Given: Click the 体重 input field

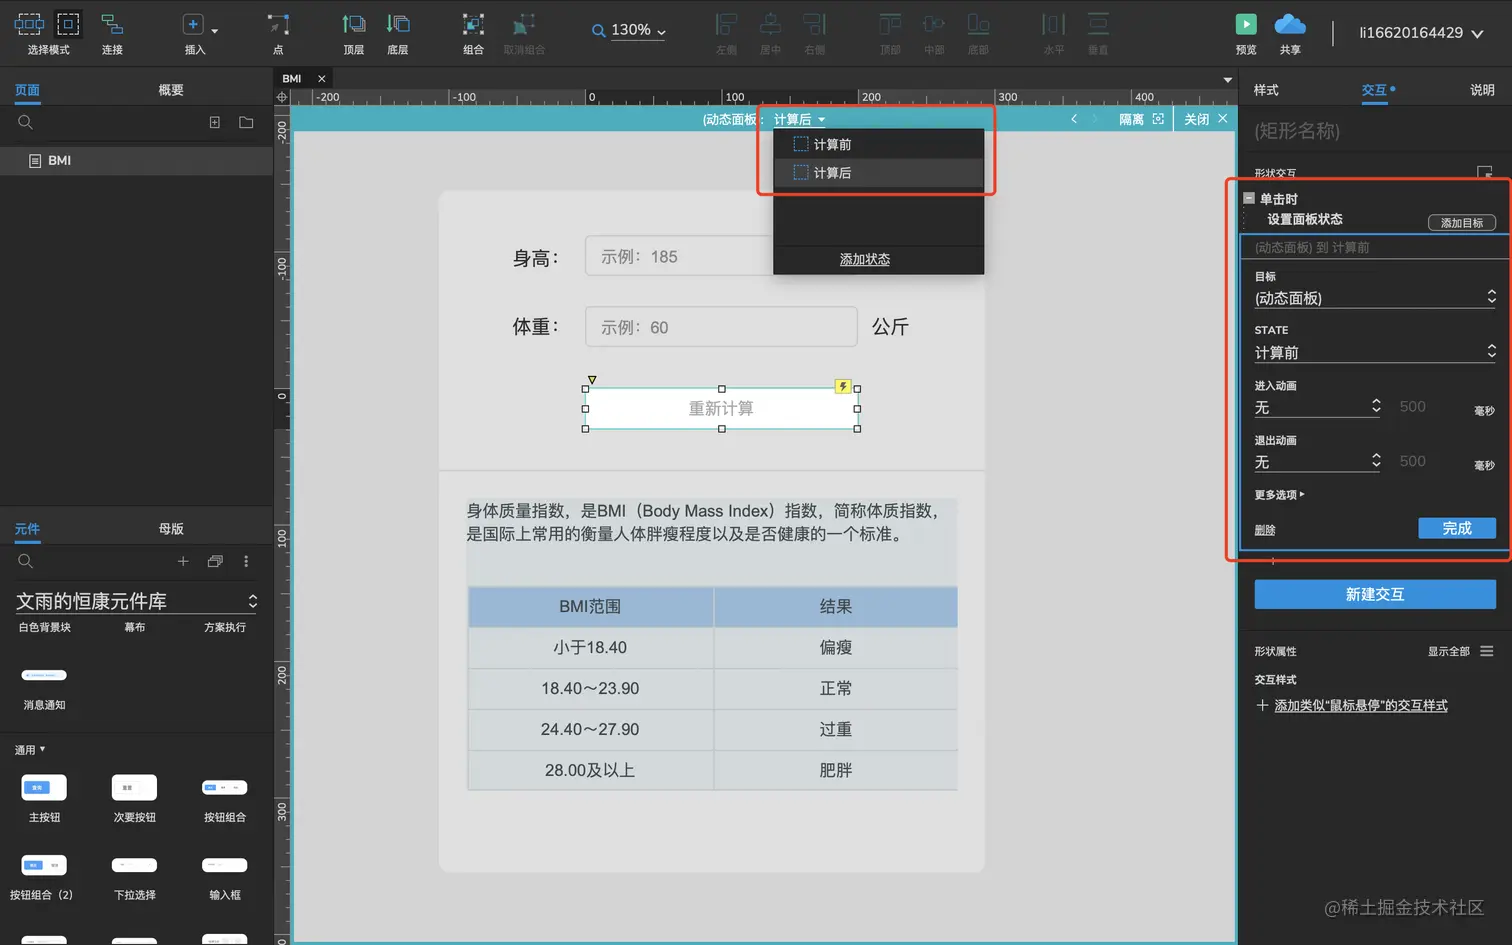Looking at the screenshot, I should [721, 327].
